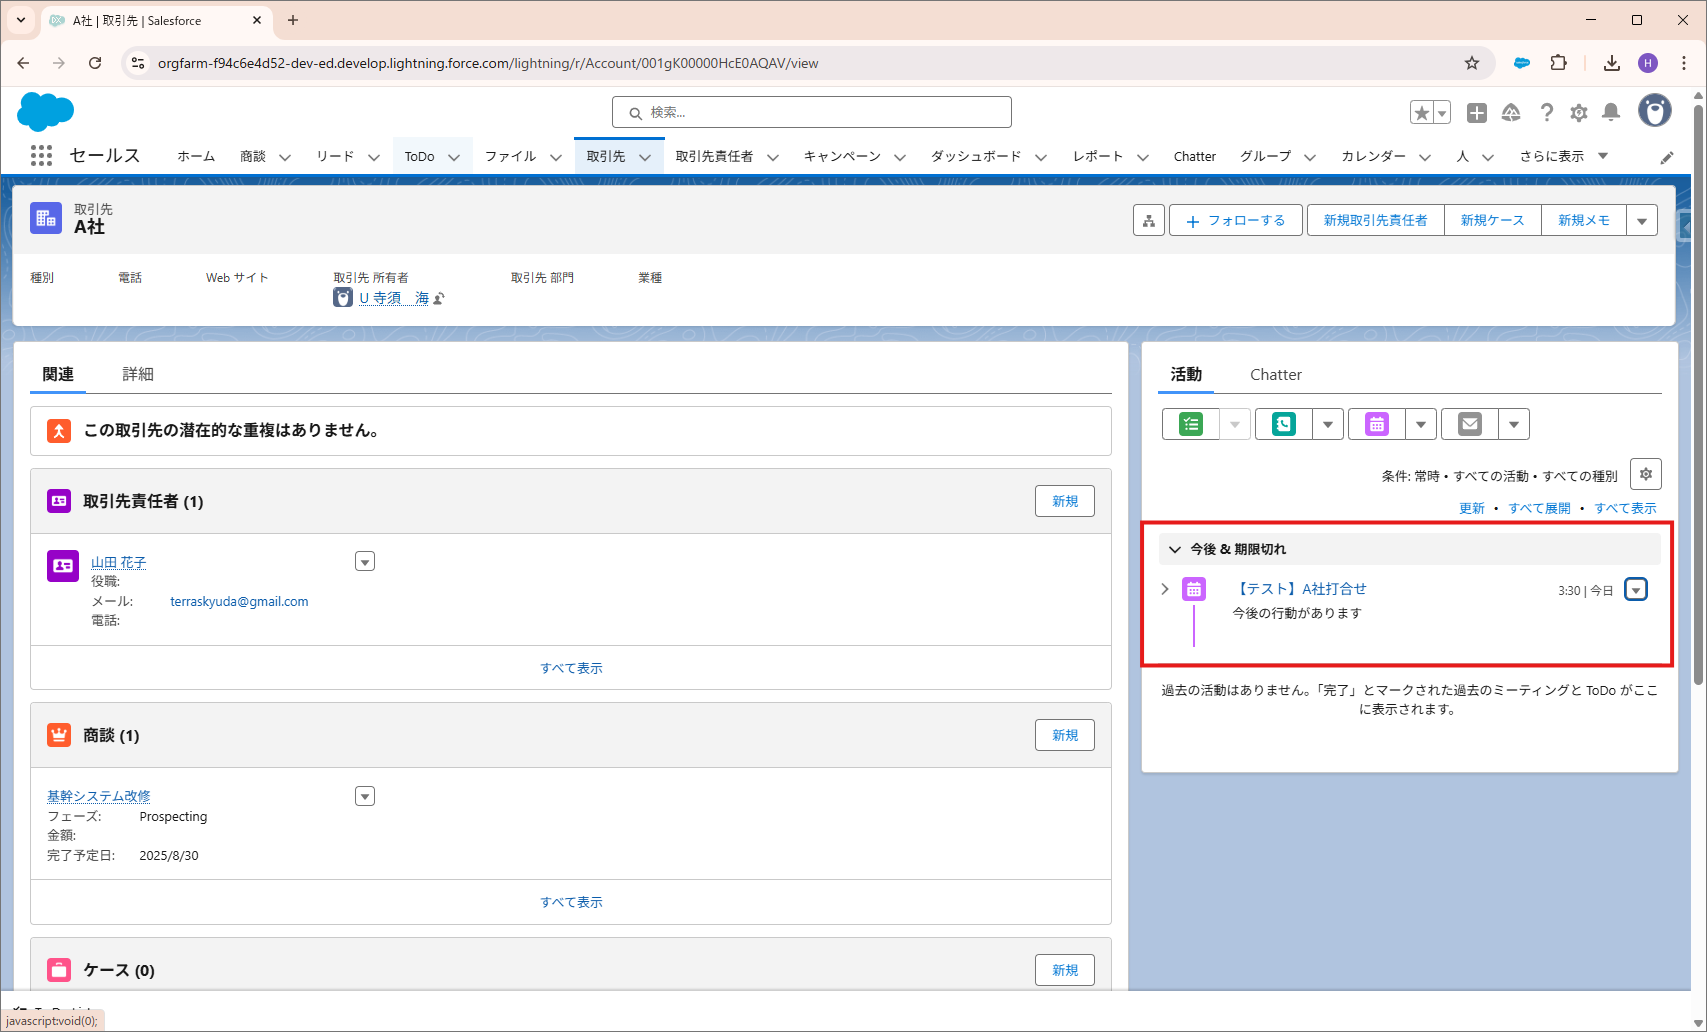
Task: Expand the 【テスト】A社打合せ timeline item
Action: coord(1165,589)
